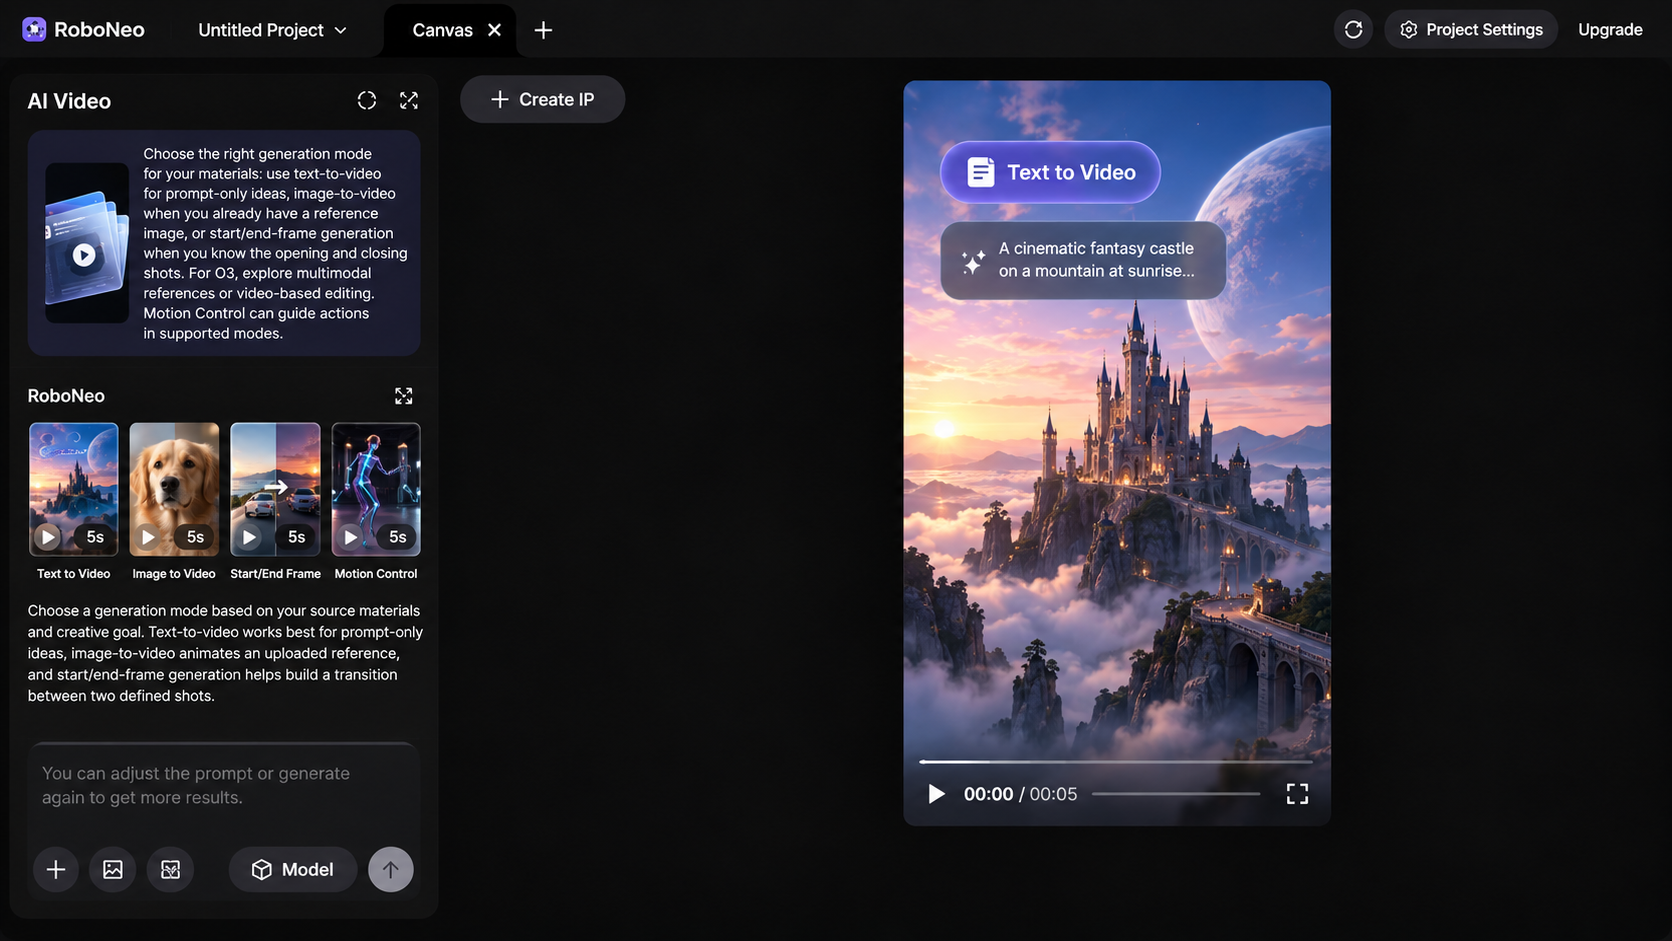This screenshot has width=1672, height=941.
Task: Open the Untitled Project dropdown
Action: pyautogui.click(x=272, y=30)
